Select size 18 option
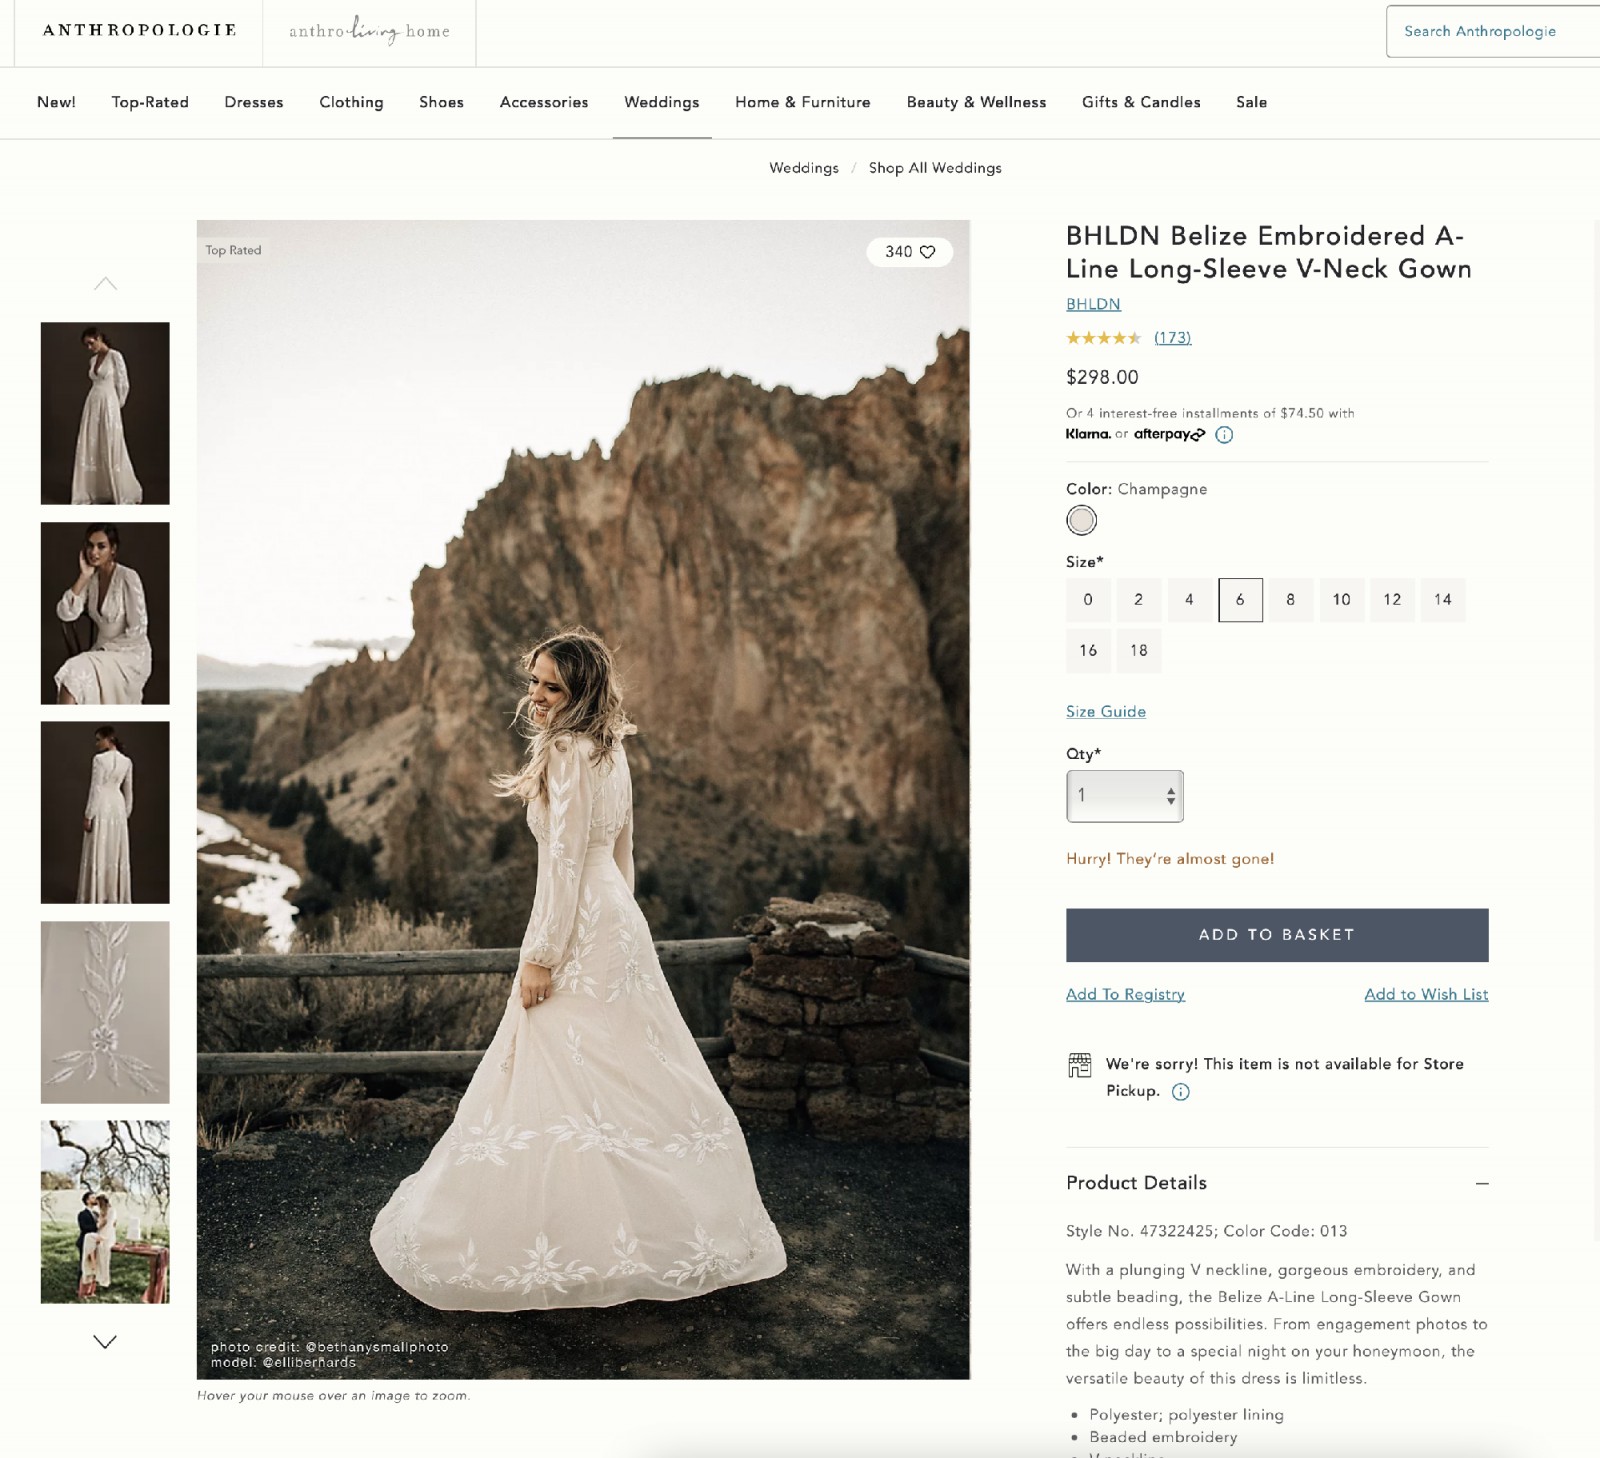 tap(1138, 650)
